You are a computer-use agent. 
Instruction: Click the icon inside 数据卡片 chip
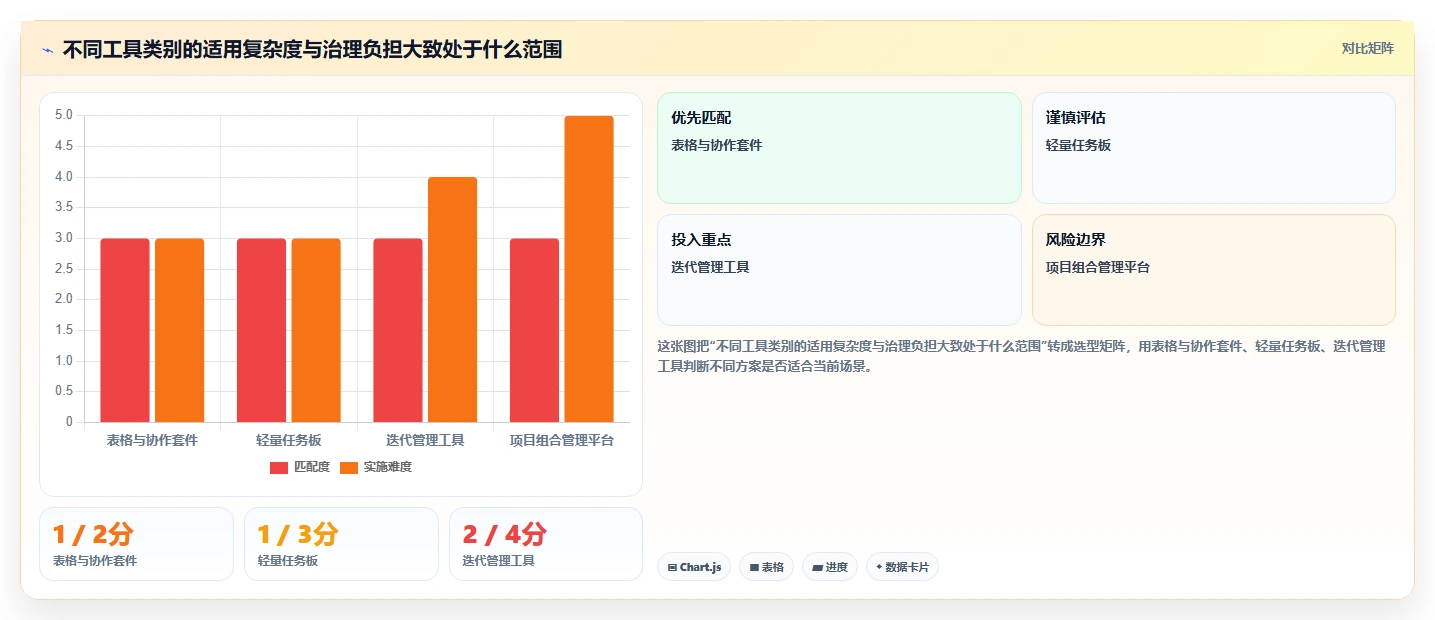(879, 567)
